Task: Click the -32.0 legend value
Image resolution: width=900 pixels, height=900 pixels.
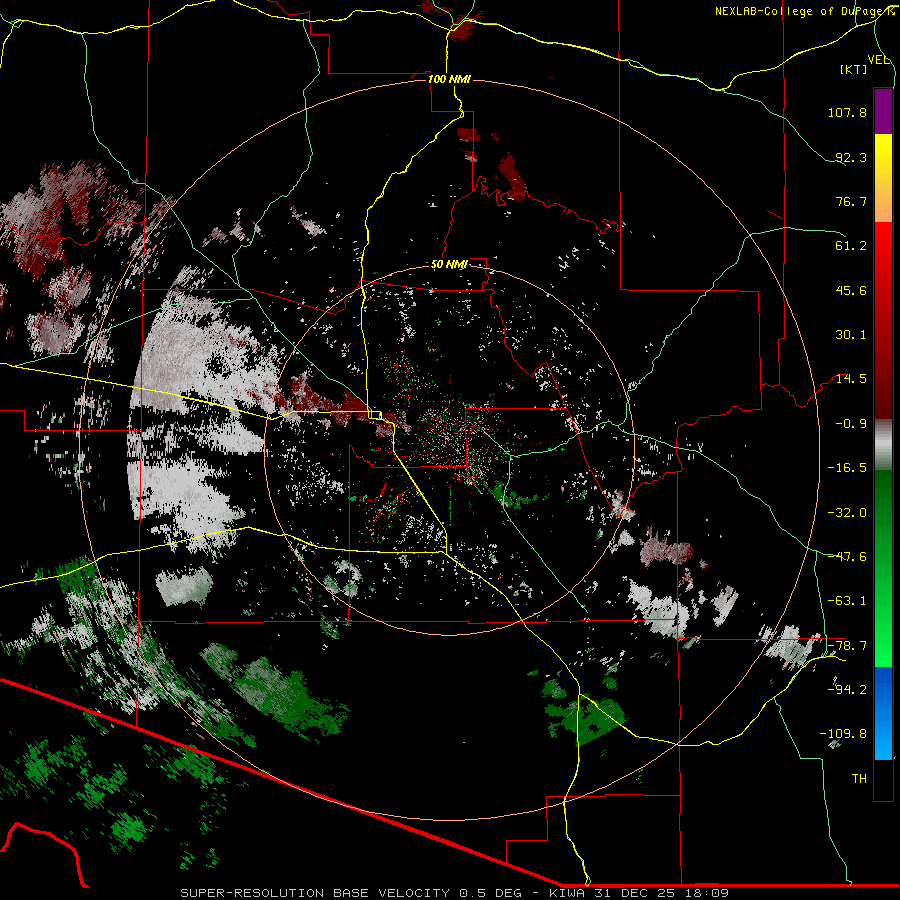Action: click(x=847, y=513)
